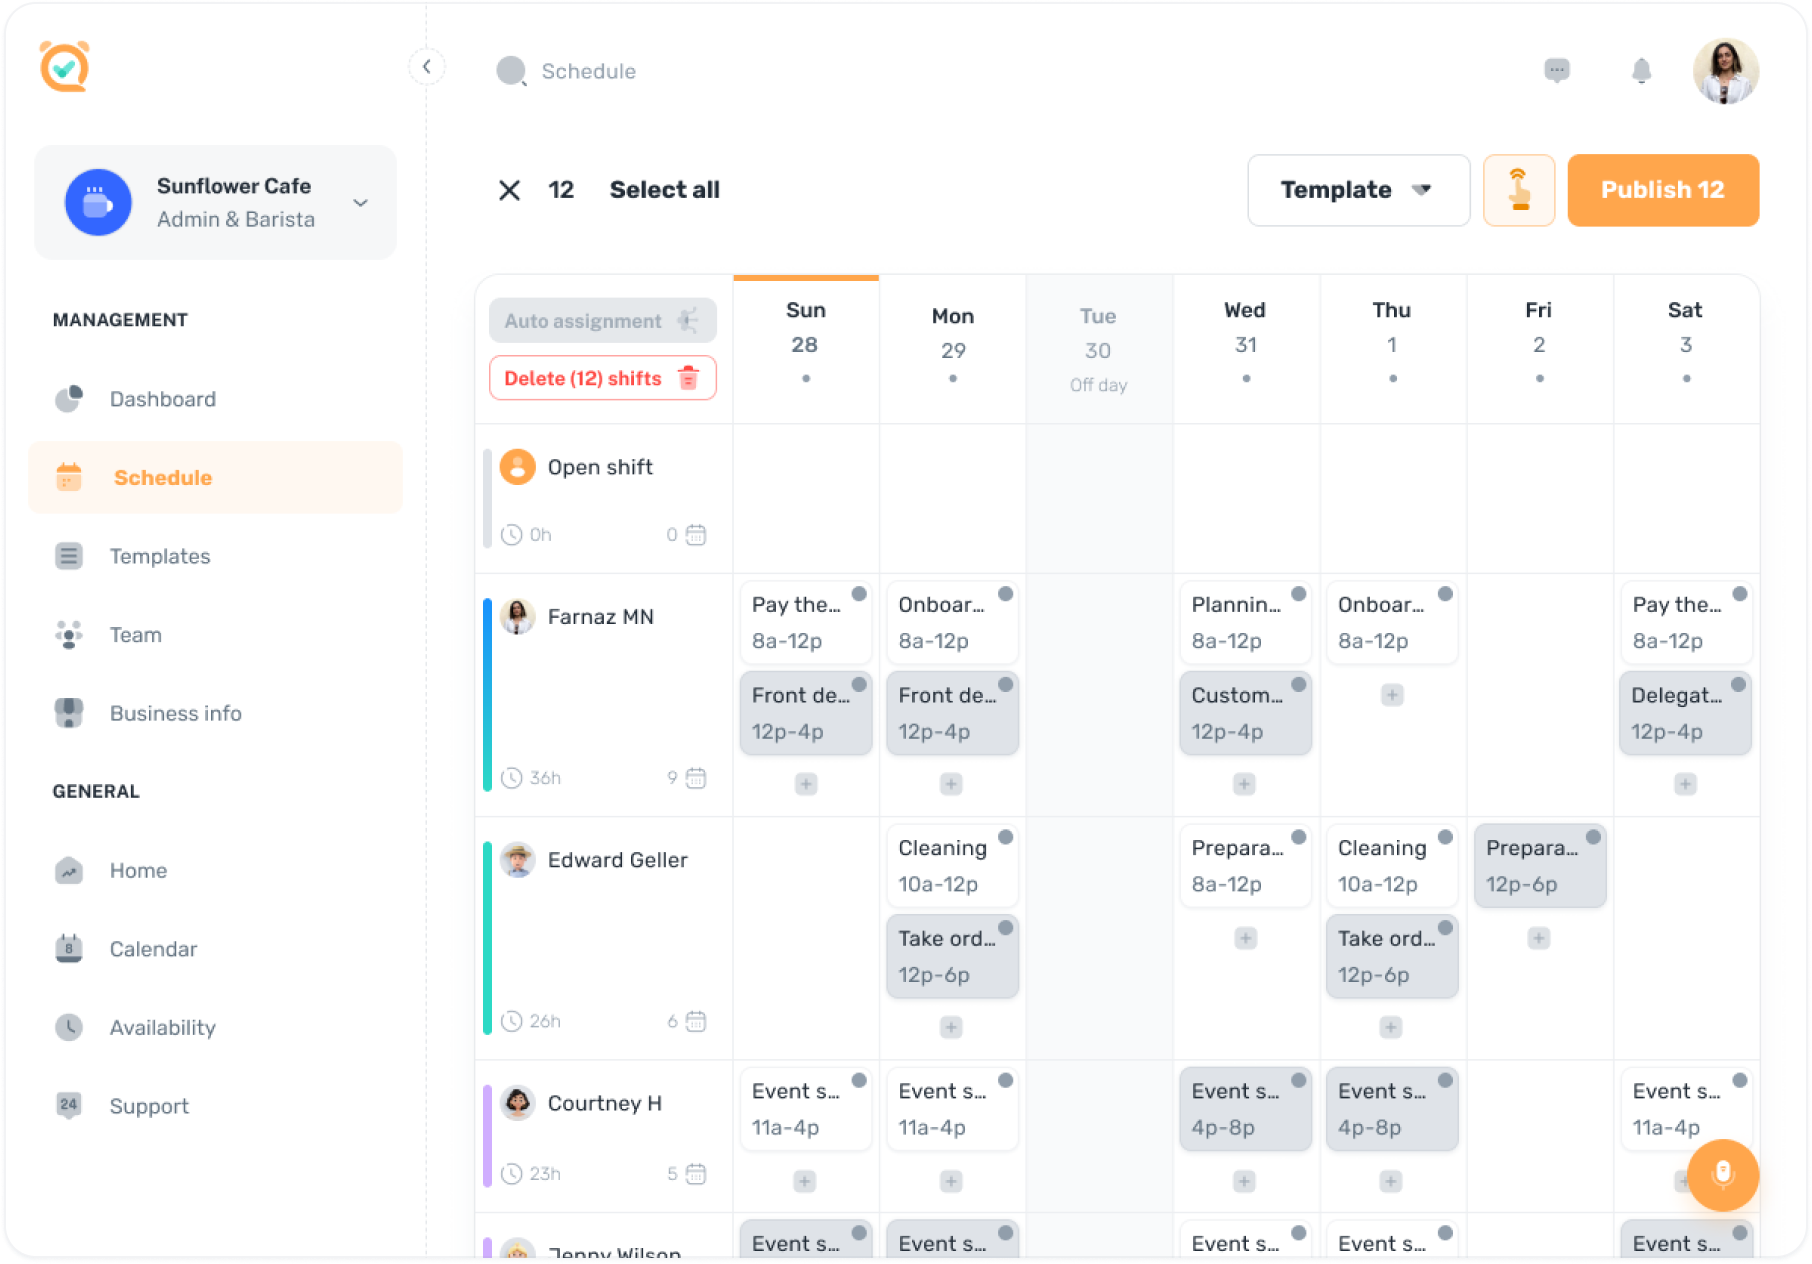The image size is (1812, 1264).
Task: Click the floating orange microphone button
Action: point(1722,1174)
